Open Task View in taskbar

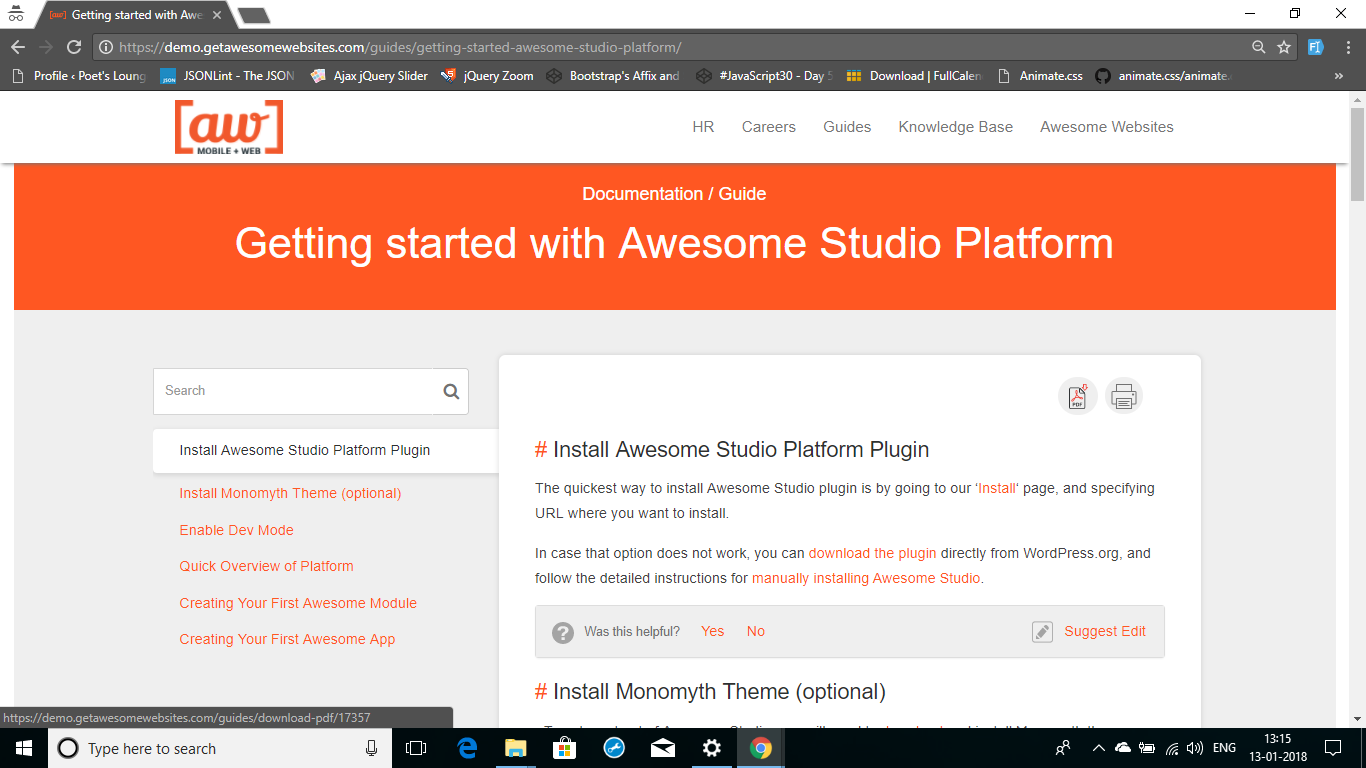416,748
